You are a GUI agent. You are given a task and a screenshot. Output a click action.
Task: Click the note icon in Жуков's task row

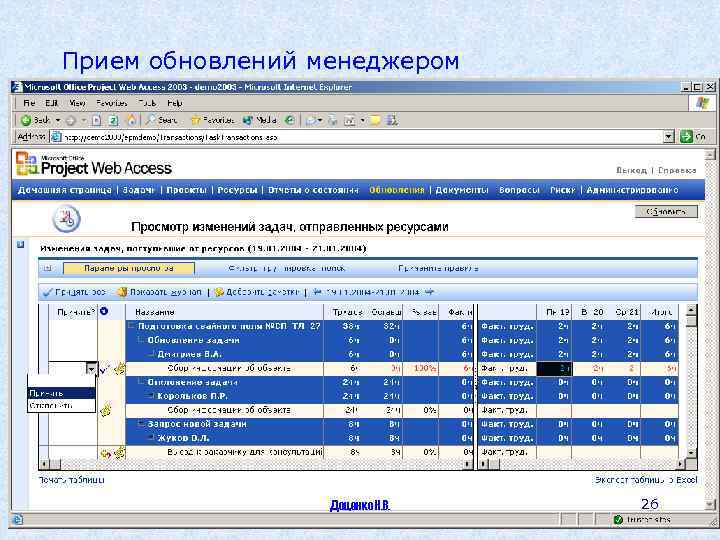pos(120,452)
